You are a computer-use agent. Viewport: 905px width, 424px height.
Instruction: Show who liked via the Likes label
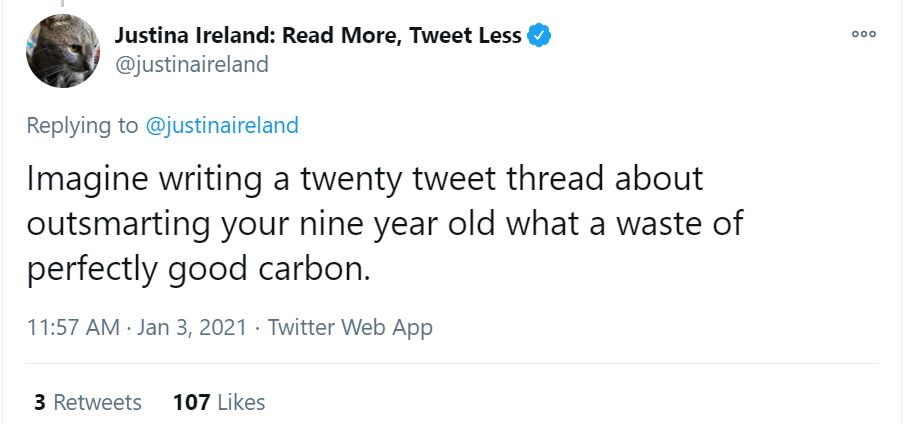coord(241,402)
